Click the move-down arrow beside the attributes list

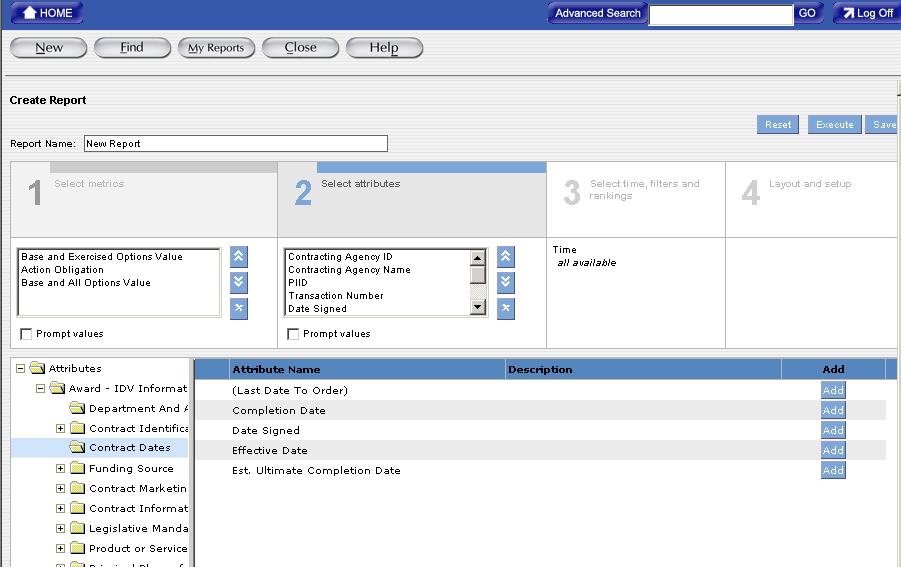[506, 282]
